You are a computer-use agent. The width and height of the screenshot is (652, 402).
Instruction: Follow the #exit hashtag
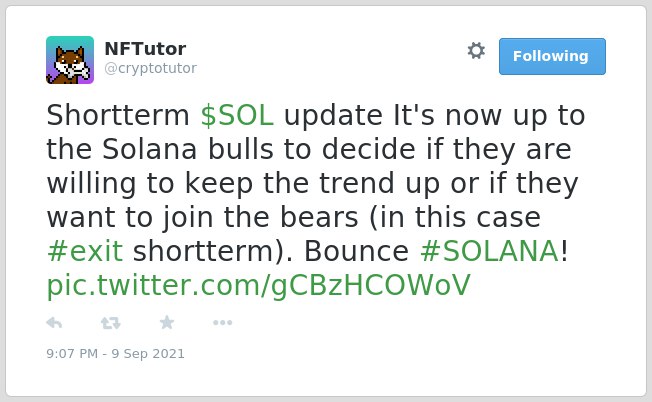point(85,251)
